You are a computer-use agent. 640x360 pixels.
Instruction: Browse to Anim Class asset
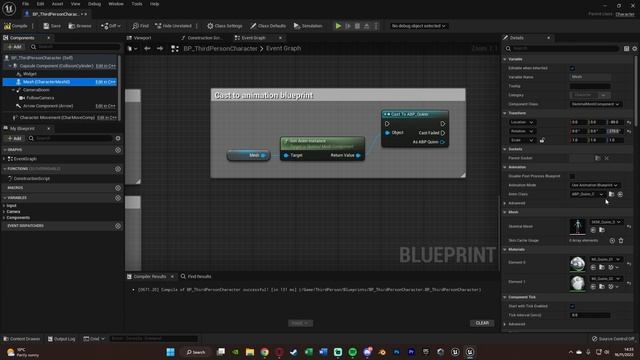[x=611, y=194]
